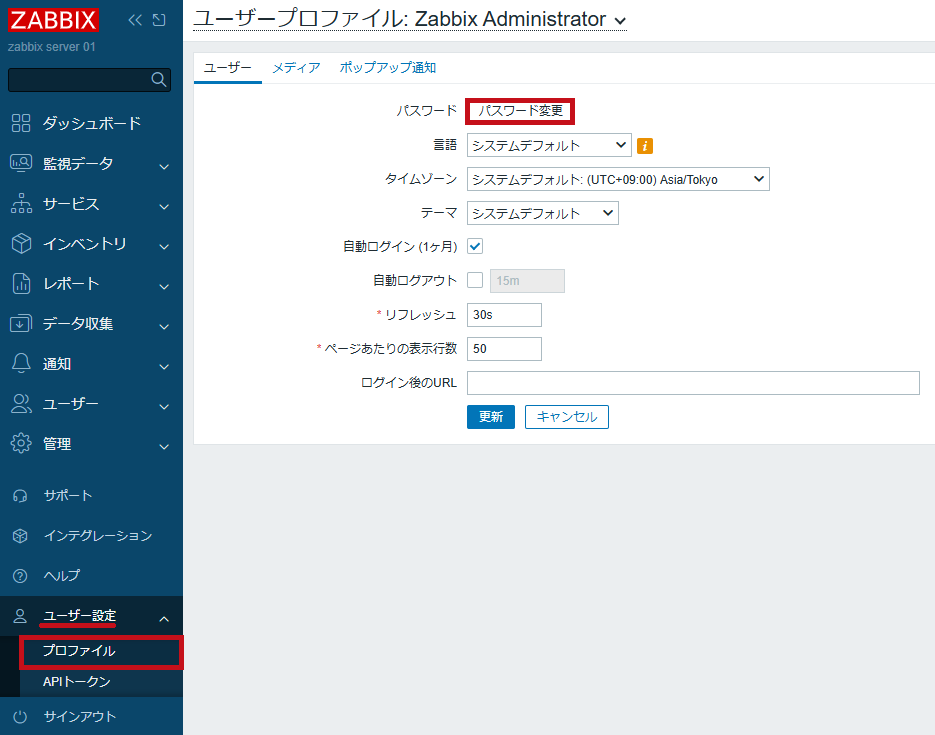Click the 監視データ monitor icon

pyautogui.click(x=21, y=163)
